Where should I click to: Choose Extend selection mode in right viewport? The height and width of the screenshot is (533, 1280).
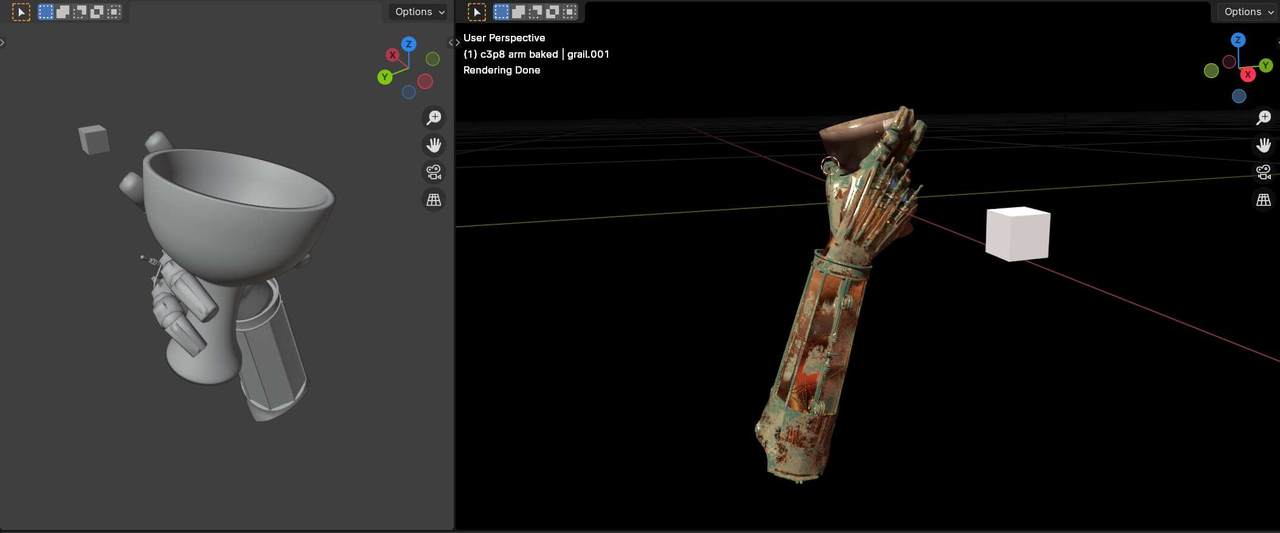(518, 12)
